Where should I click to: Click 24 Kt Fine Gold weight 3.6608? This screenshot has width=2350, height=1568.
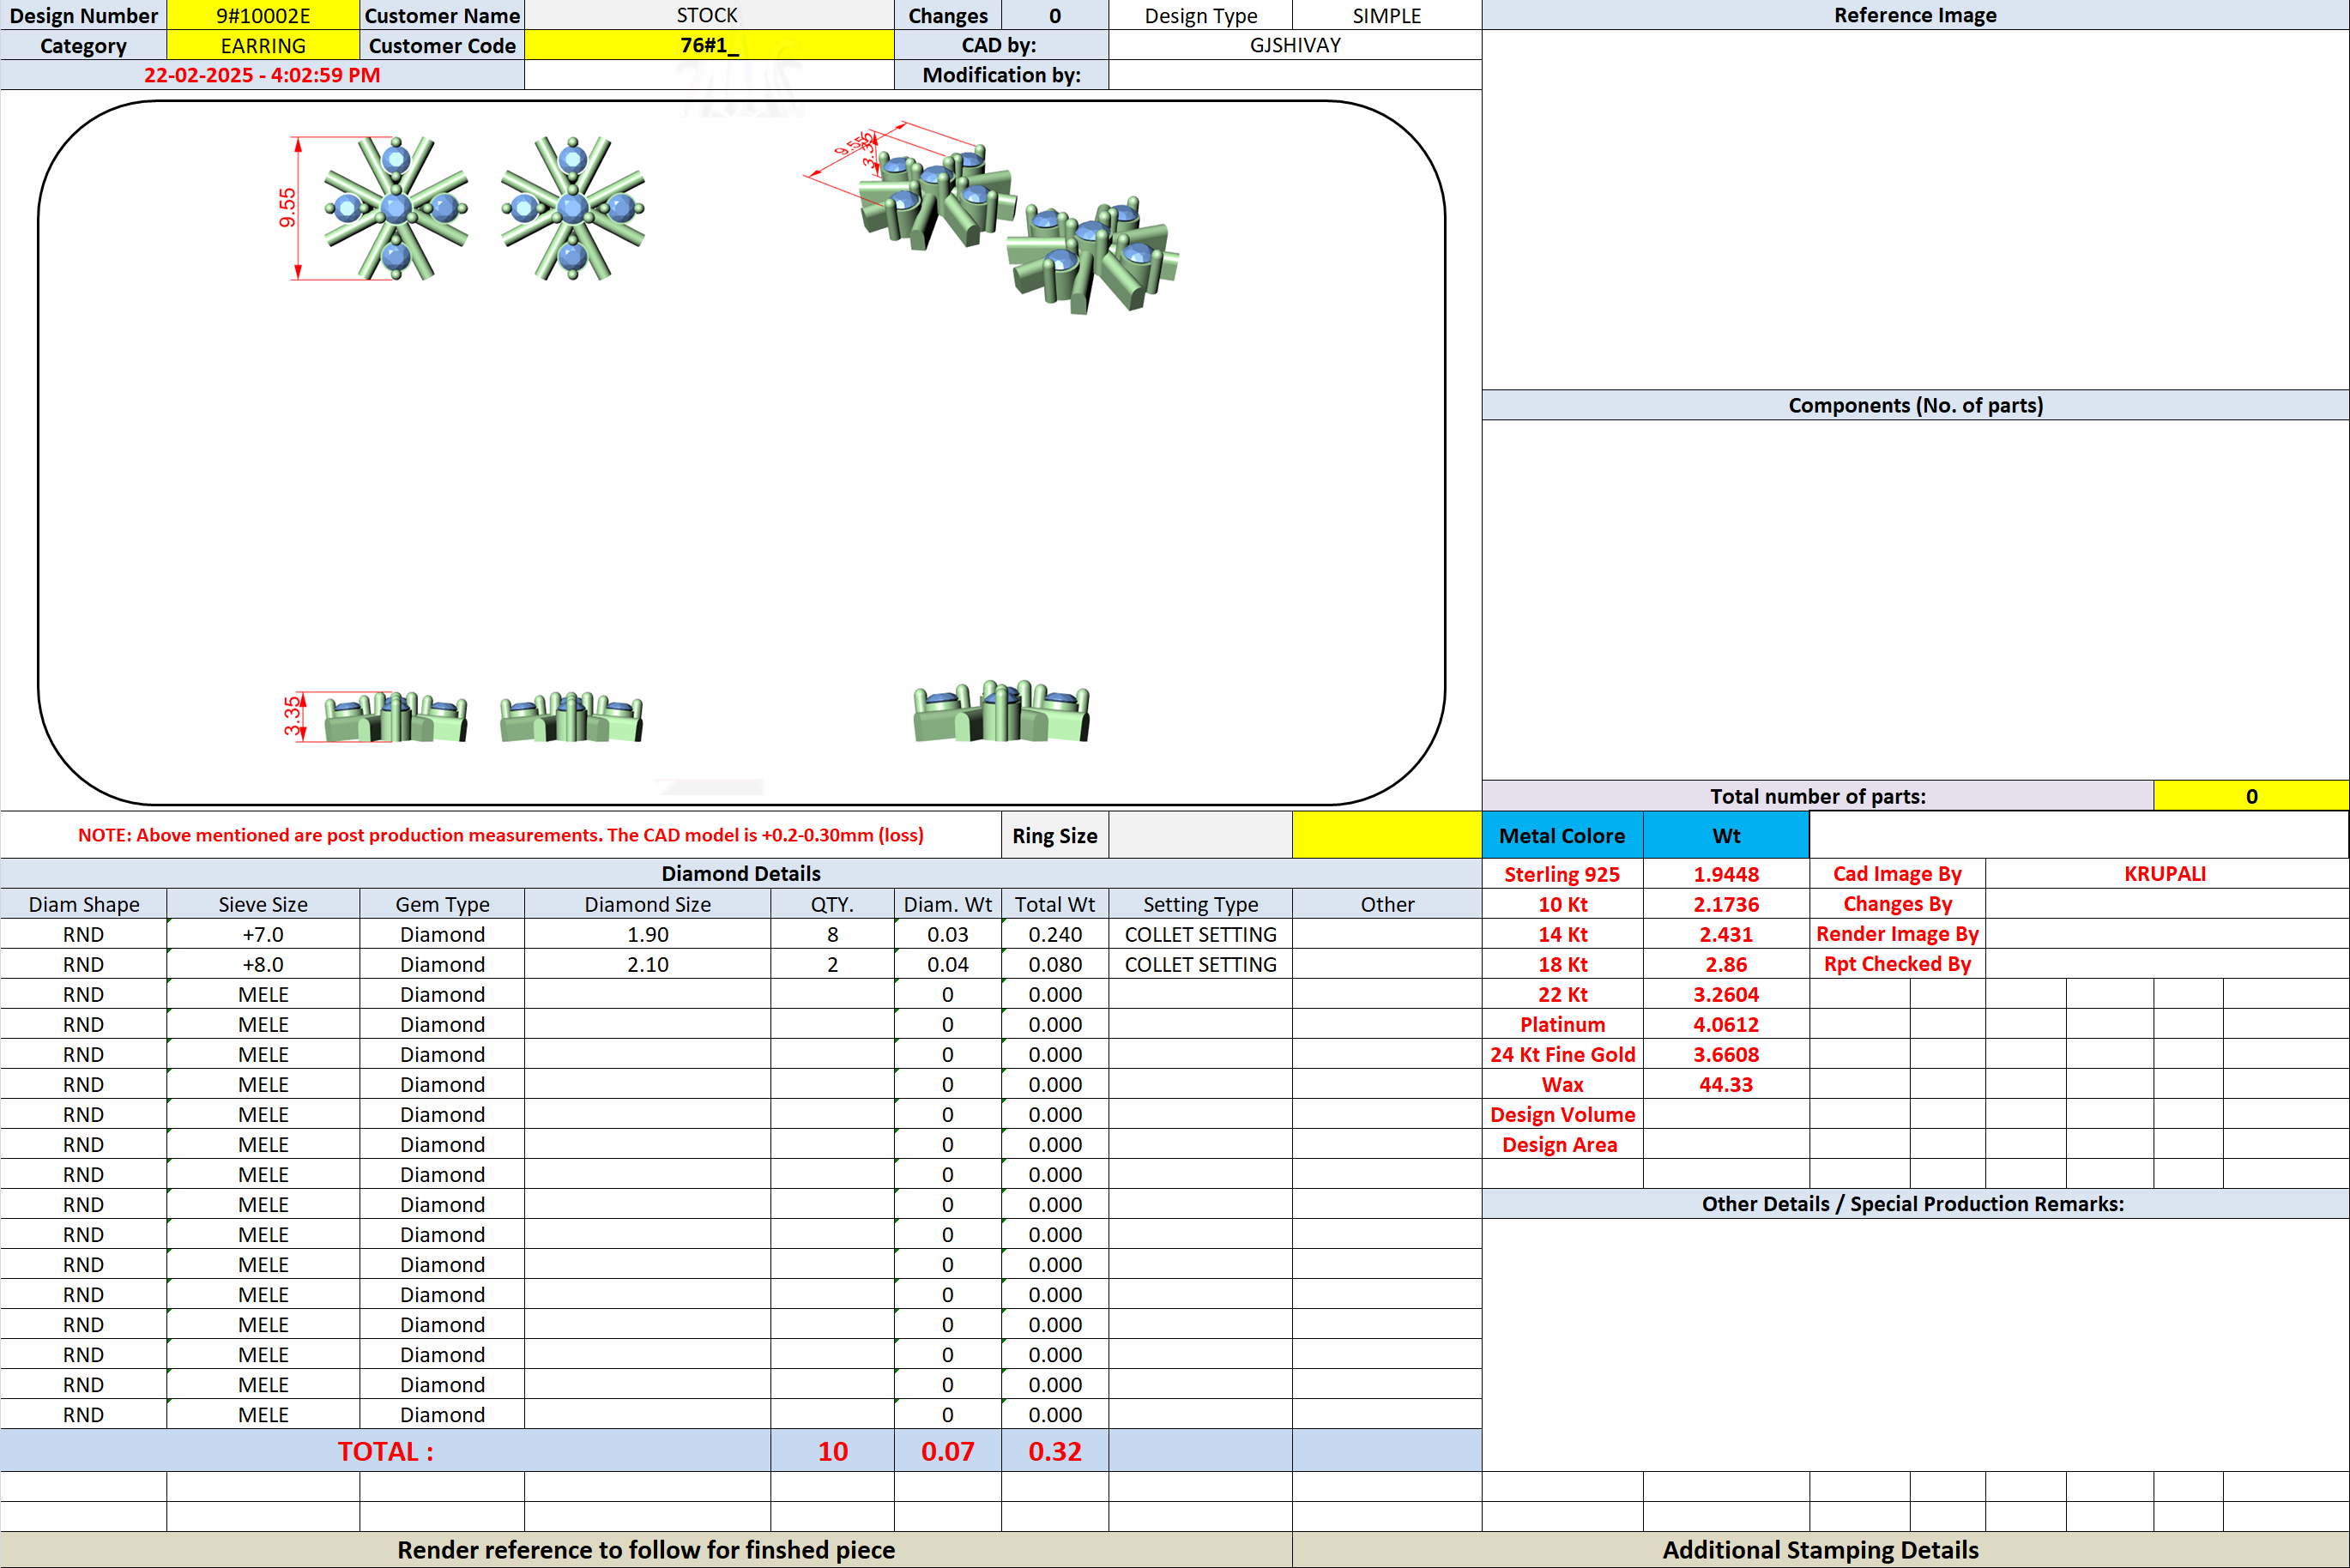coord(1726,1054)
